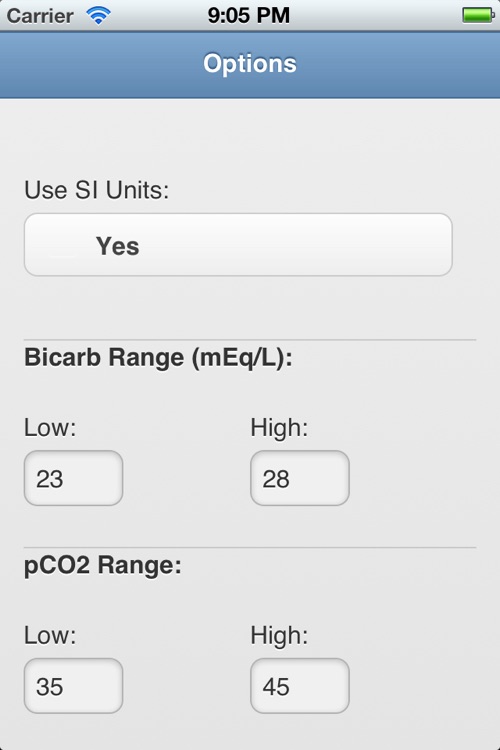The height and width of the screenshot is (750, 500).
Task: Select the Use SI Units label
Action: (97, 190)
